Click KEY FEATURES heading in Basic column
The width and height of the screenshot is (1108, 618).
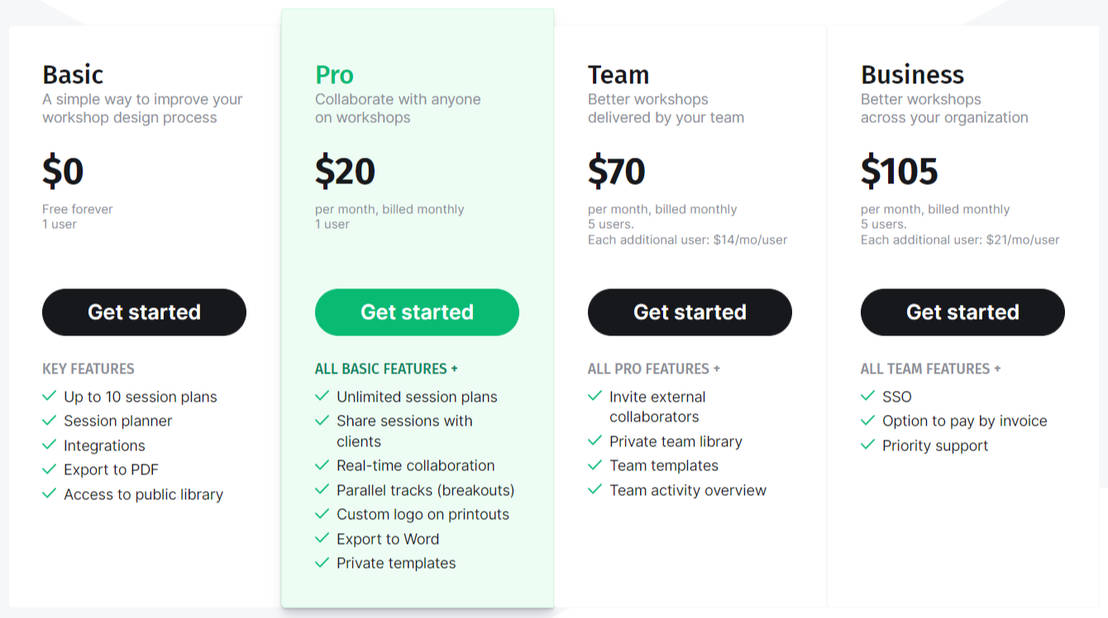point(89,368)
